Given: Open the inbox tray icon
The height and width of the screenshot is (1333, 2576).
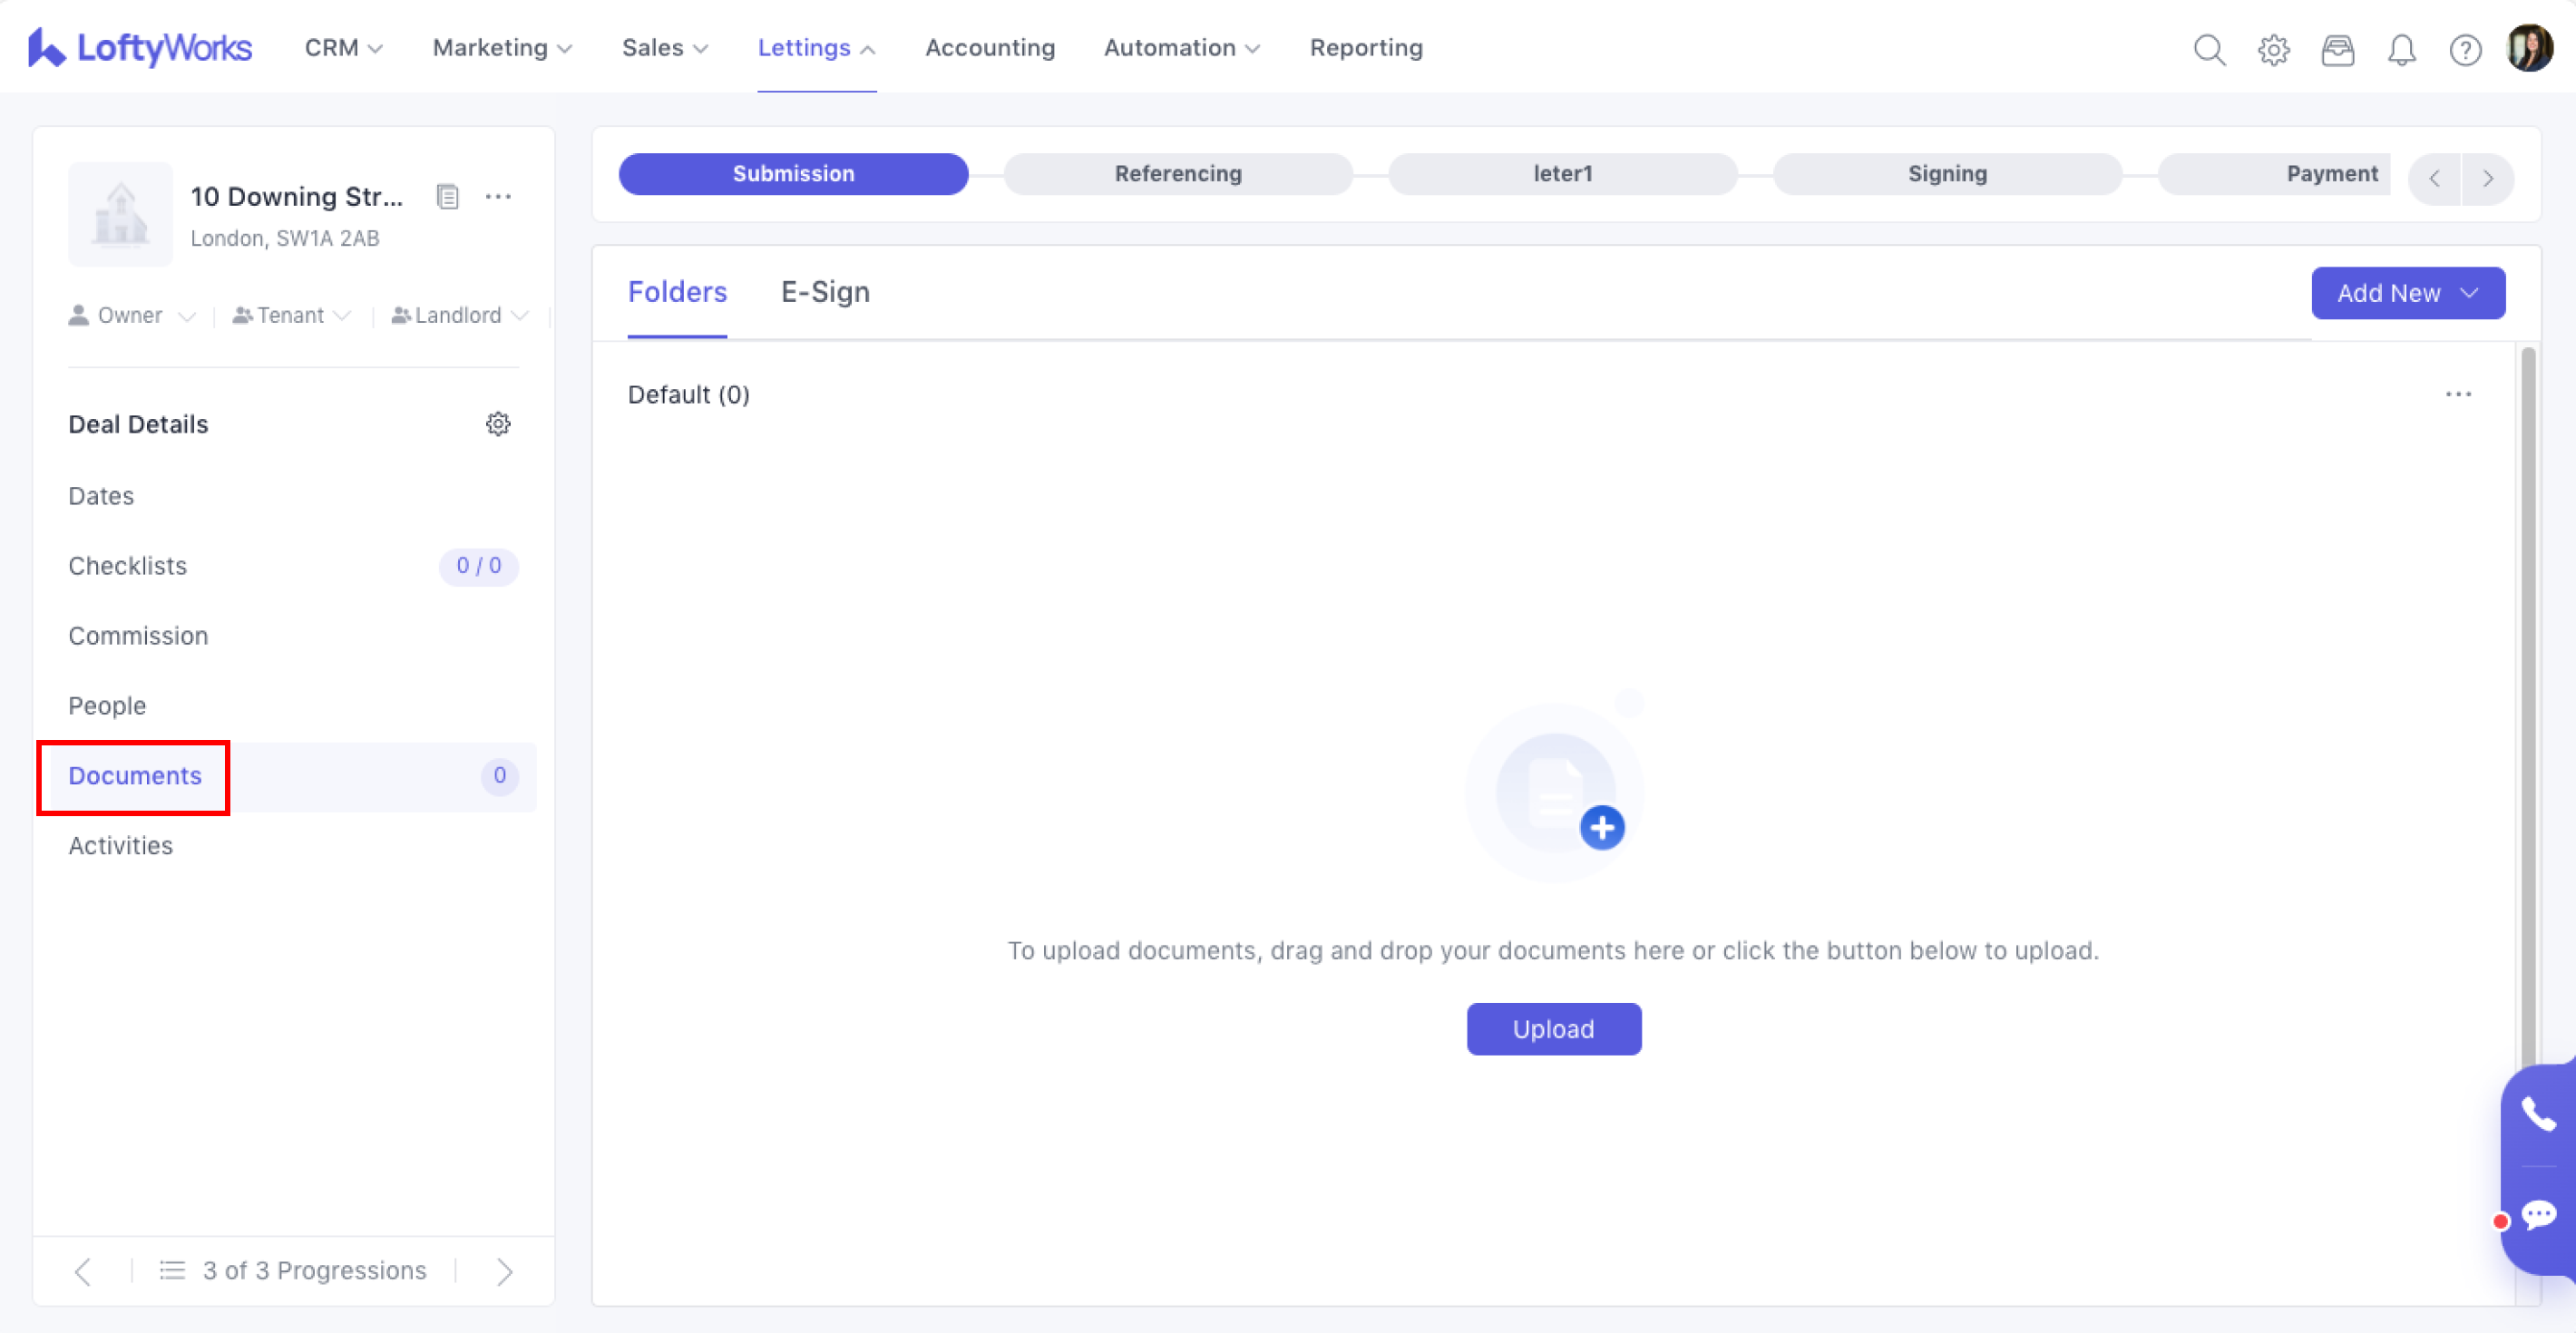Looking at the screenshot, I should (2337, 49).
